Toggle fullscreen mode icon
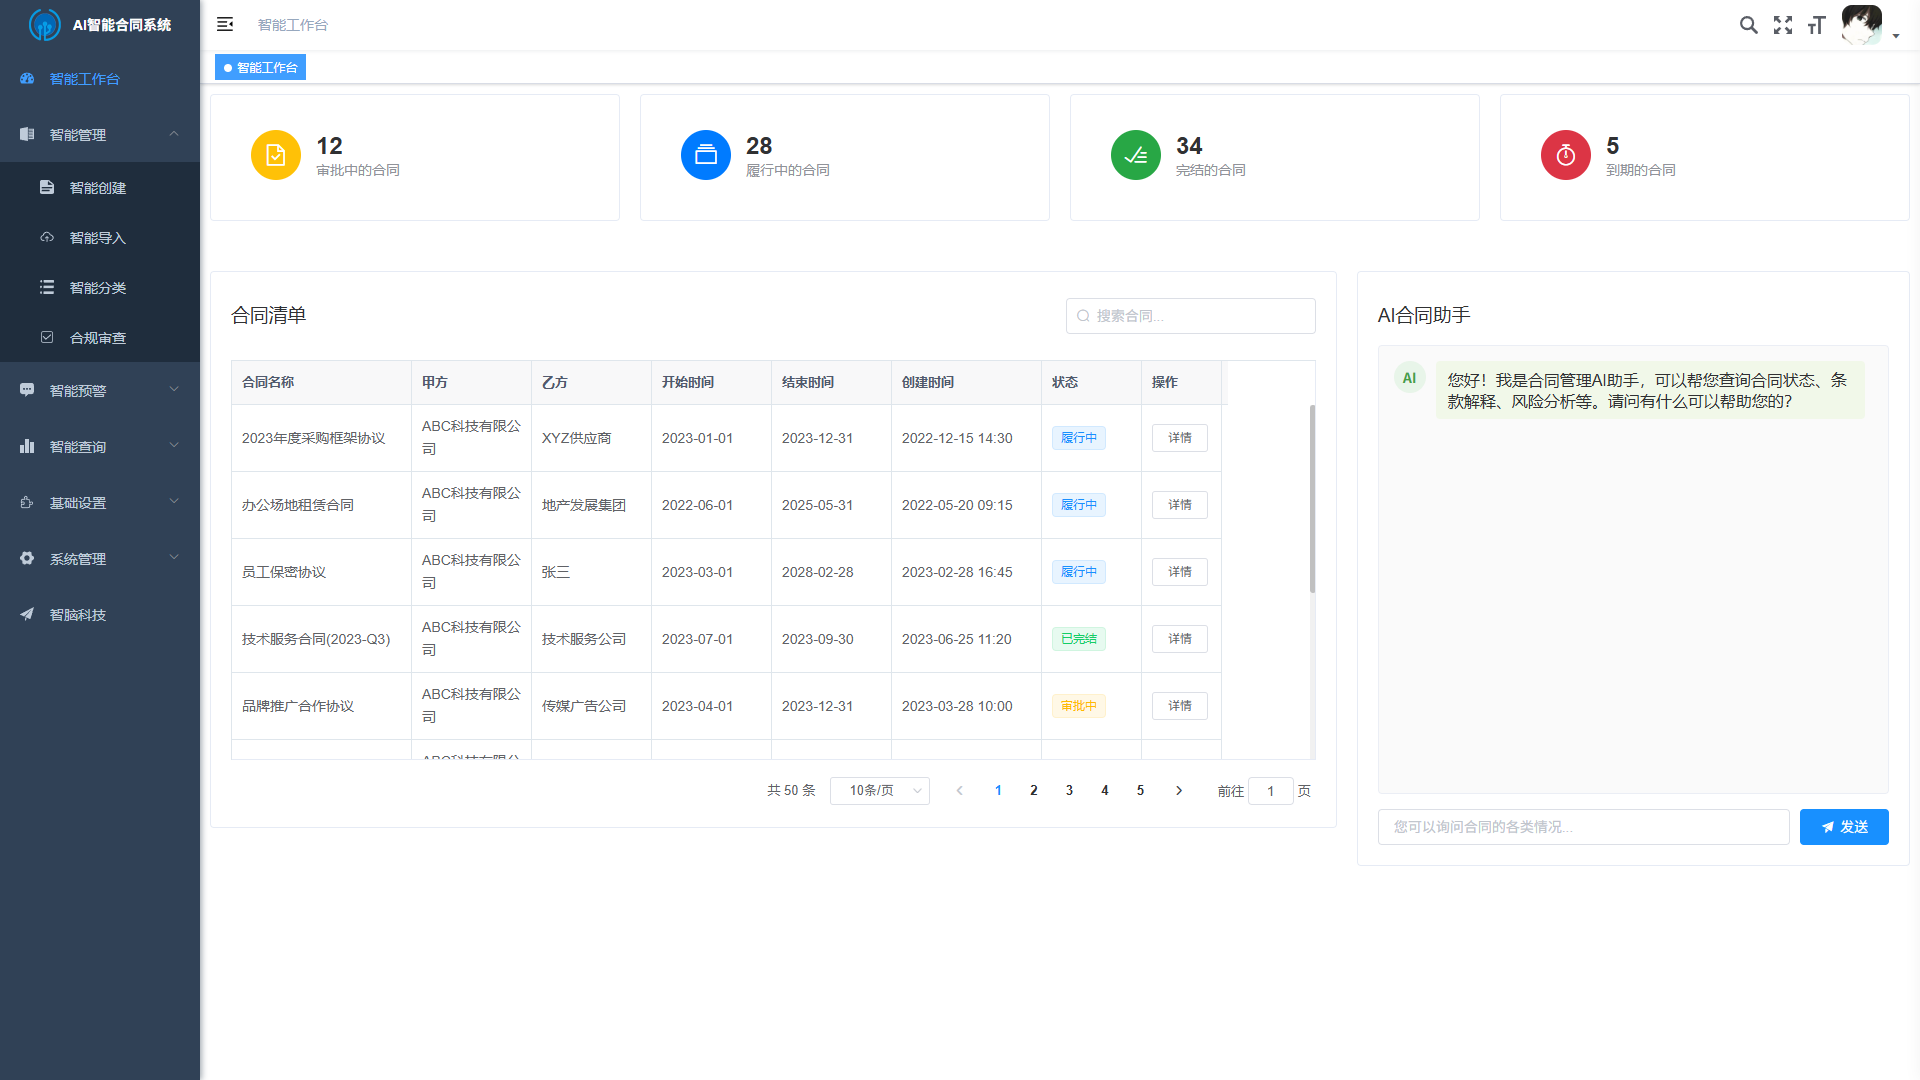This screenshot has width=1920, height=1080. pyautogui.click(x=1783, y=25)
